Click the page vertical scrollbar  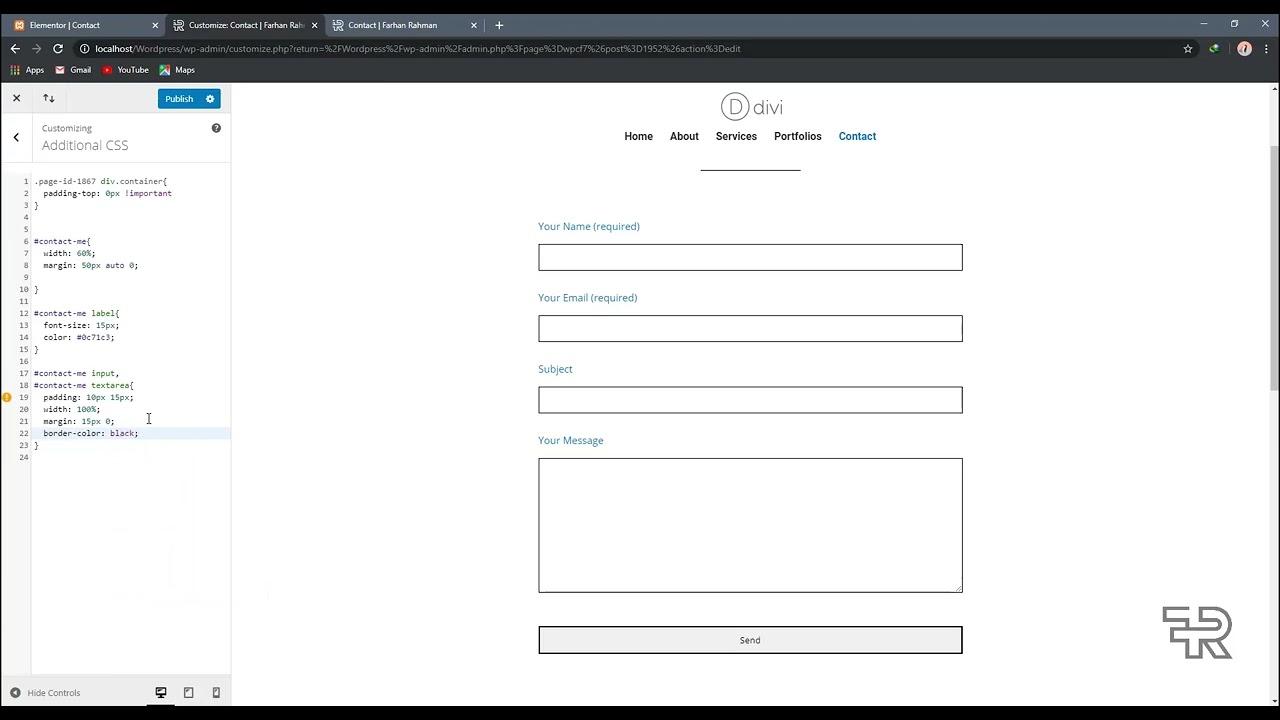[x=1274, y=268]
